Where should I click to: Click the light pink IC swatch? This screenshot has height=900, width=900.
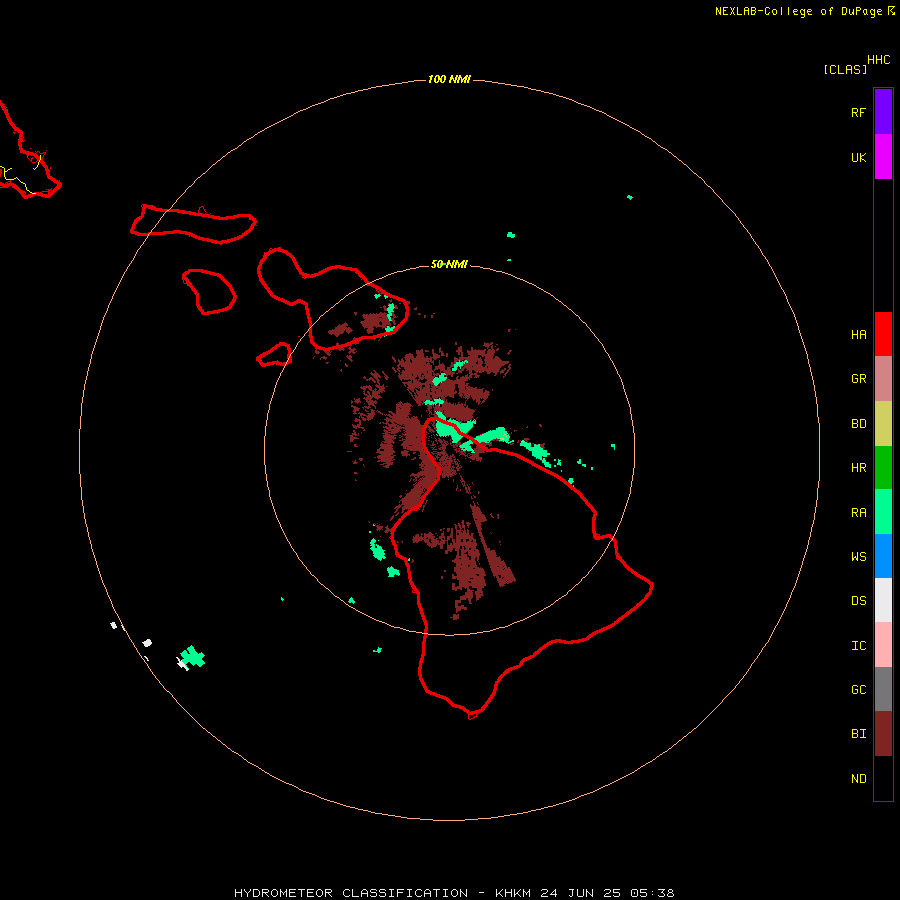coord(883,645)
